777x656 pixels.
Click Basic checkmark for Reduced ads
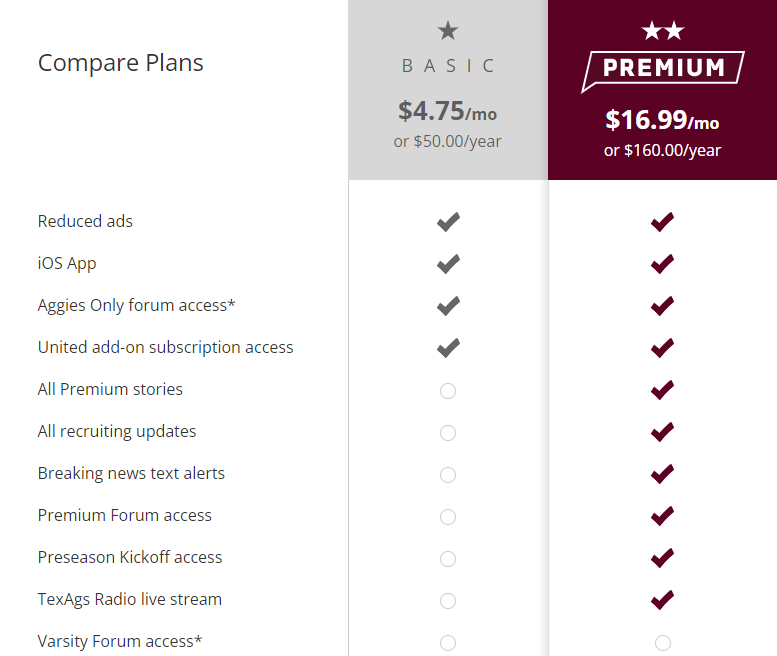click(x=448, y=221)
